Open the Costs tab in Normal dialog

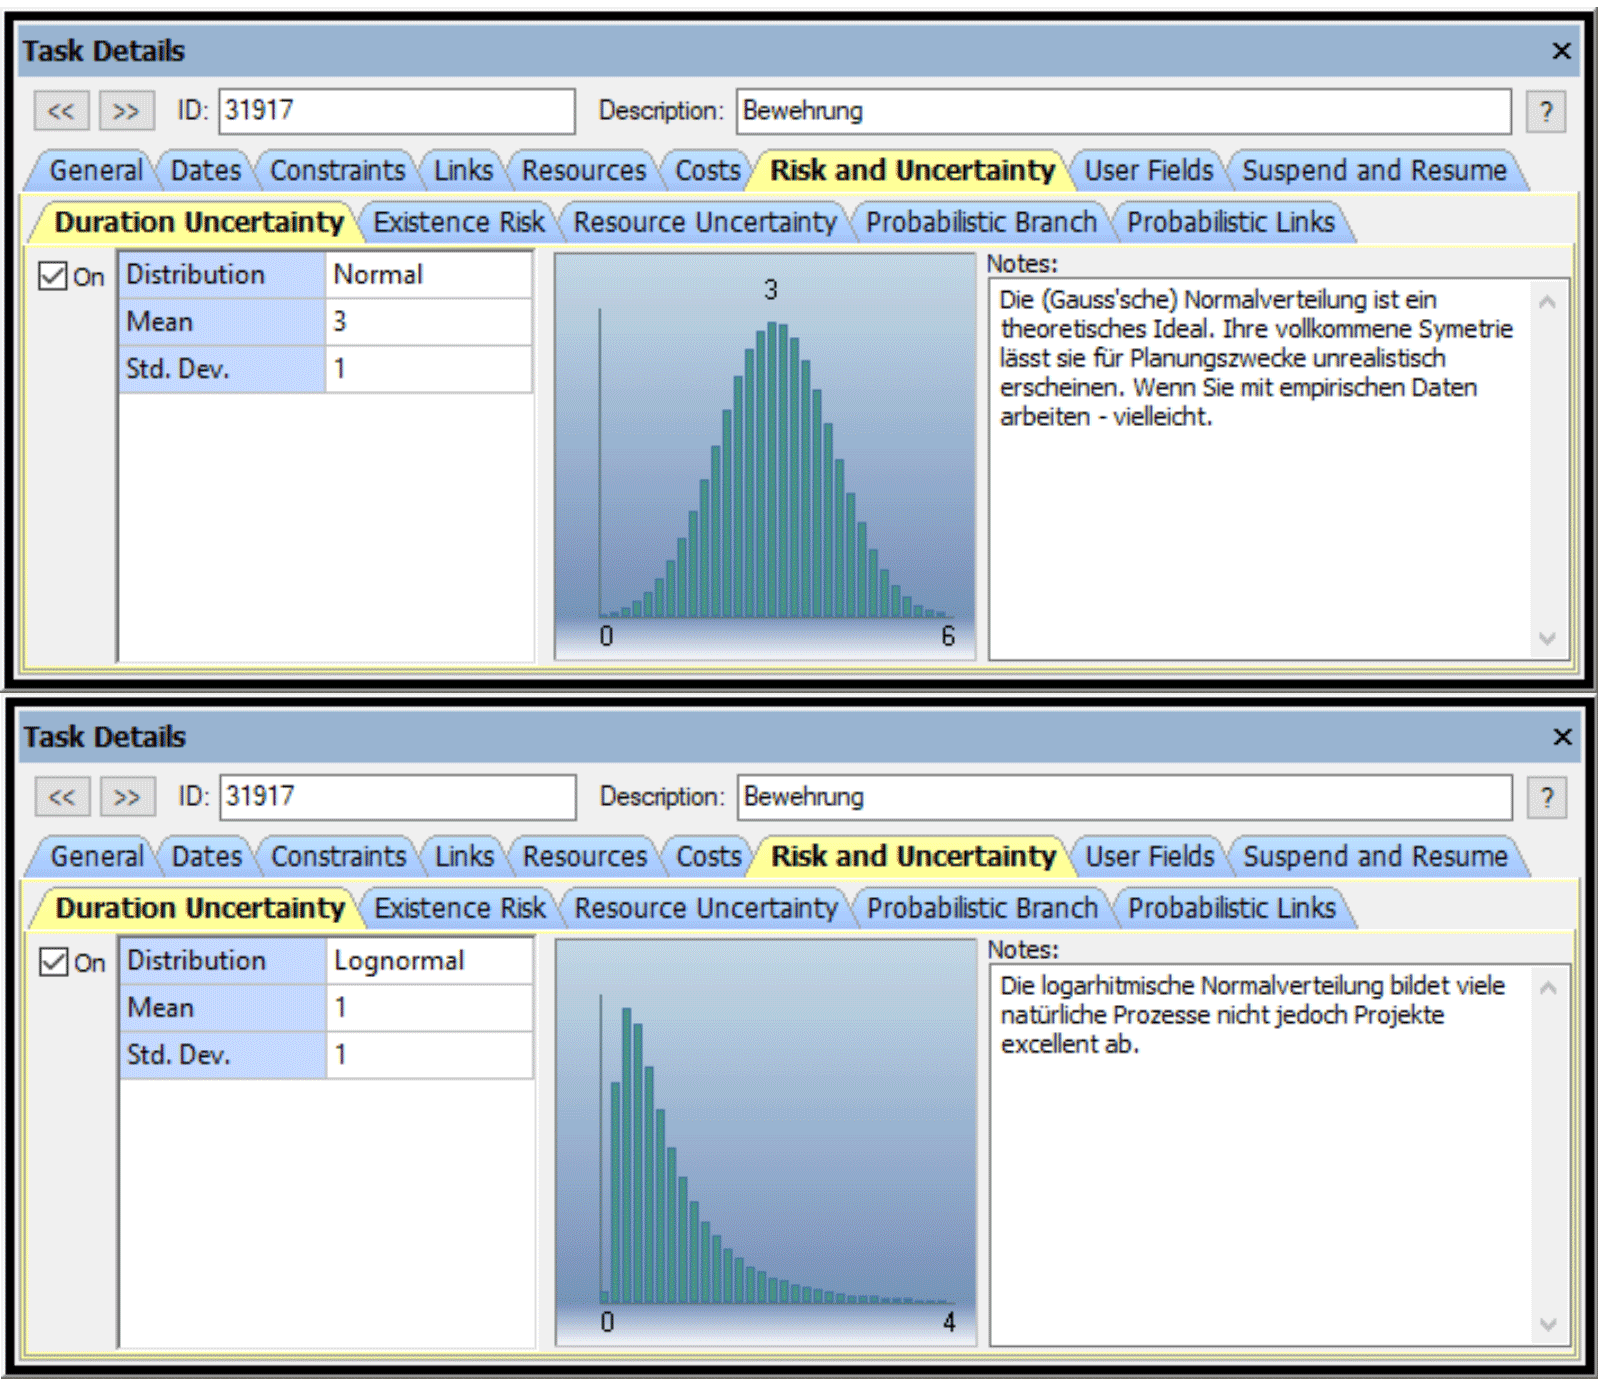(707, 171)
